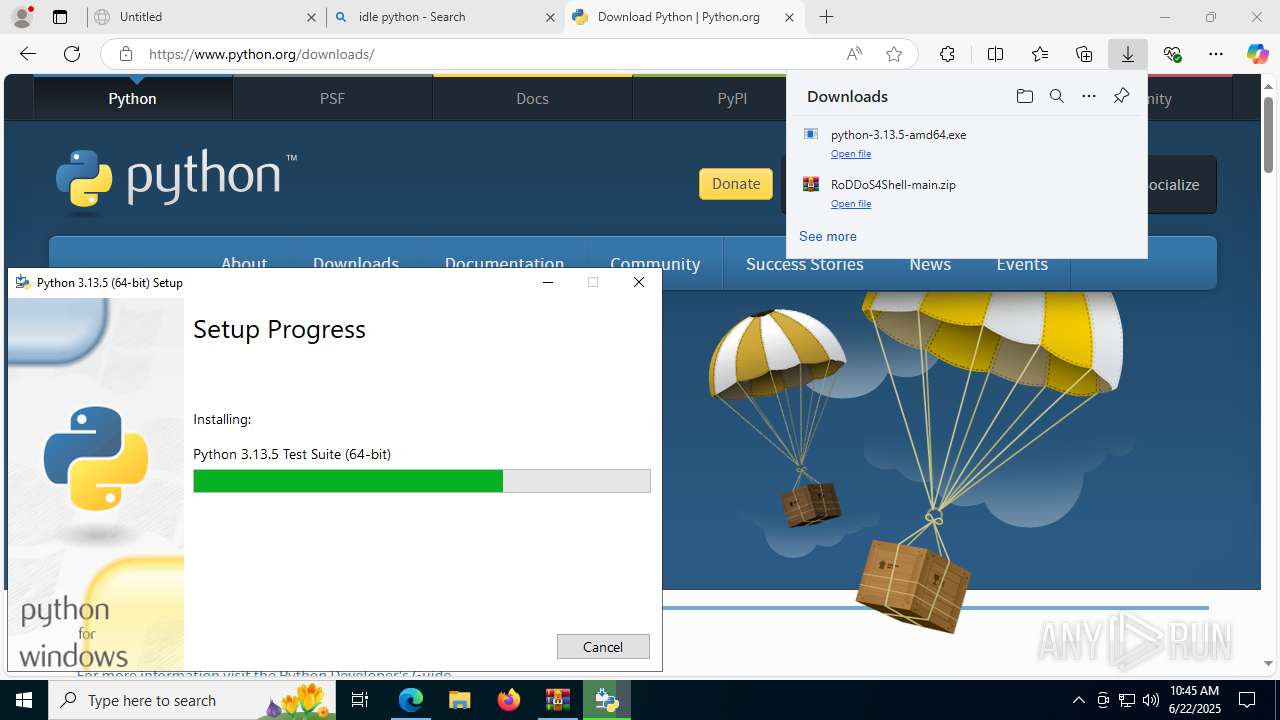View site information lock icon

(x=126, y=54)
